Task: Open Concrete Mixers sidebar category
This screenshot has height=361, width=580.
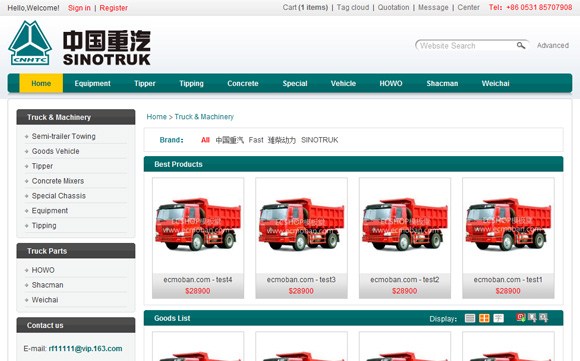Action: [x=58, y=181]
